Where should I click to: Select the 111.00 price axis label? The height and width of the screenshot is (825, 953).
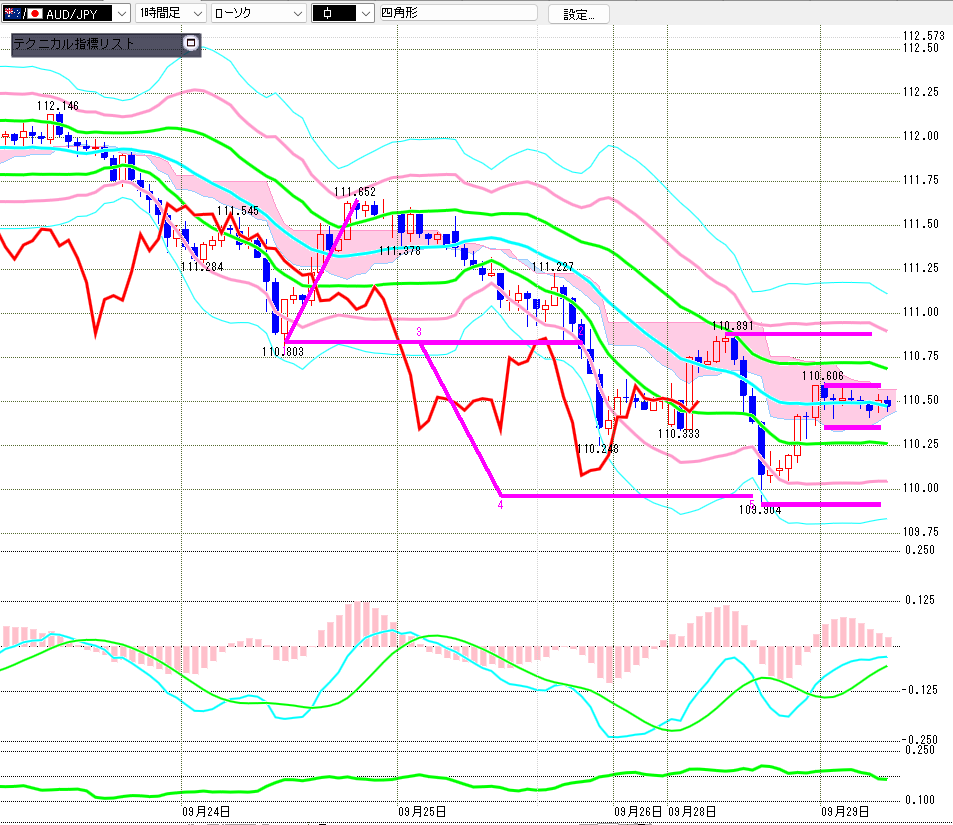921,312
